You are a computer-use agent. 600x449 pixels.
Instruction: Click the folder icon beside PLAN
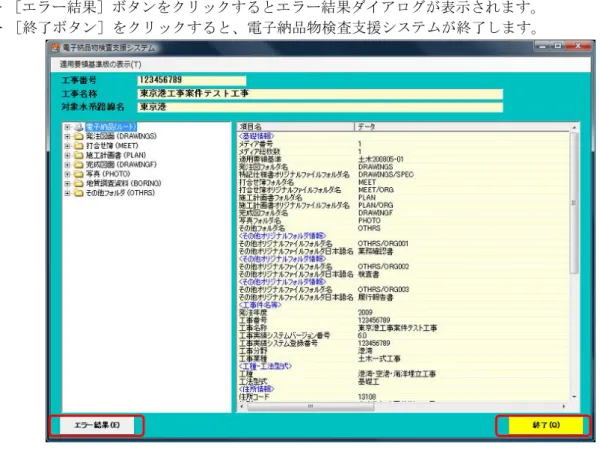click(x=78, y=155)
